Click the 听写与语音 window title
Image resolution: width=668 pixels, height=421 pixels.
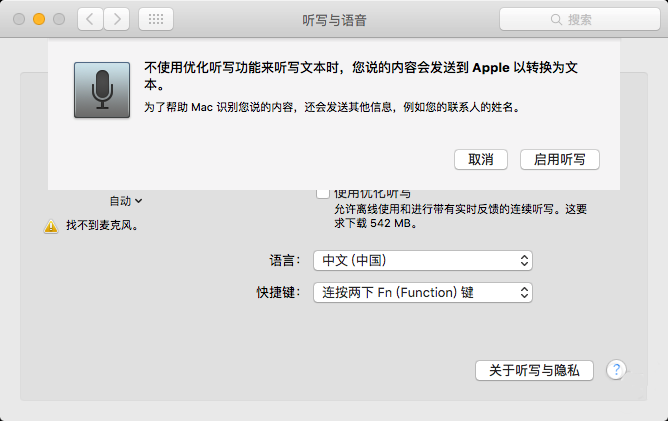334,20
